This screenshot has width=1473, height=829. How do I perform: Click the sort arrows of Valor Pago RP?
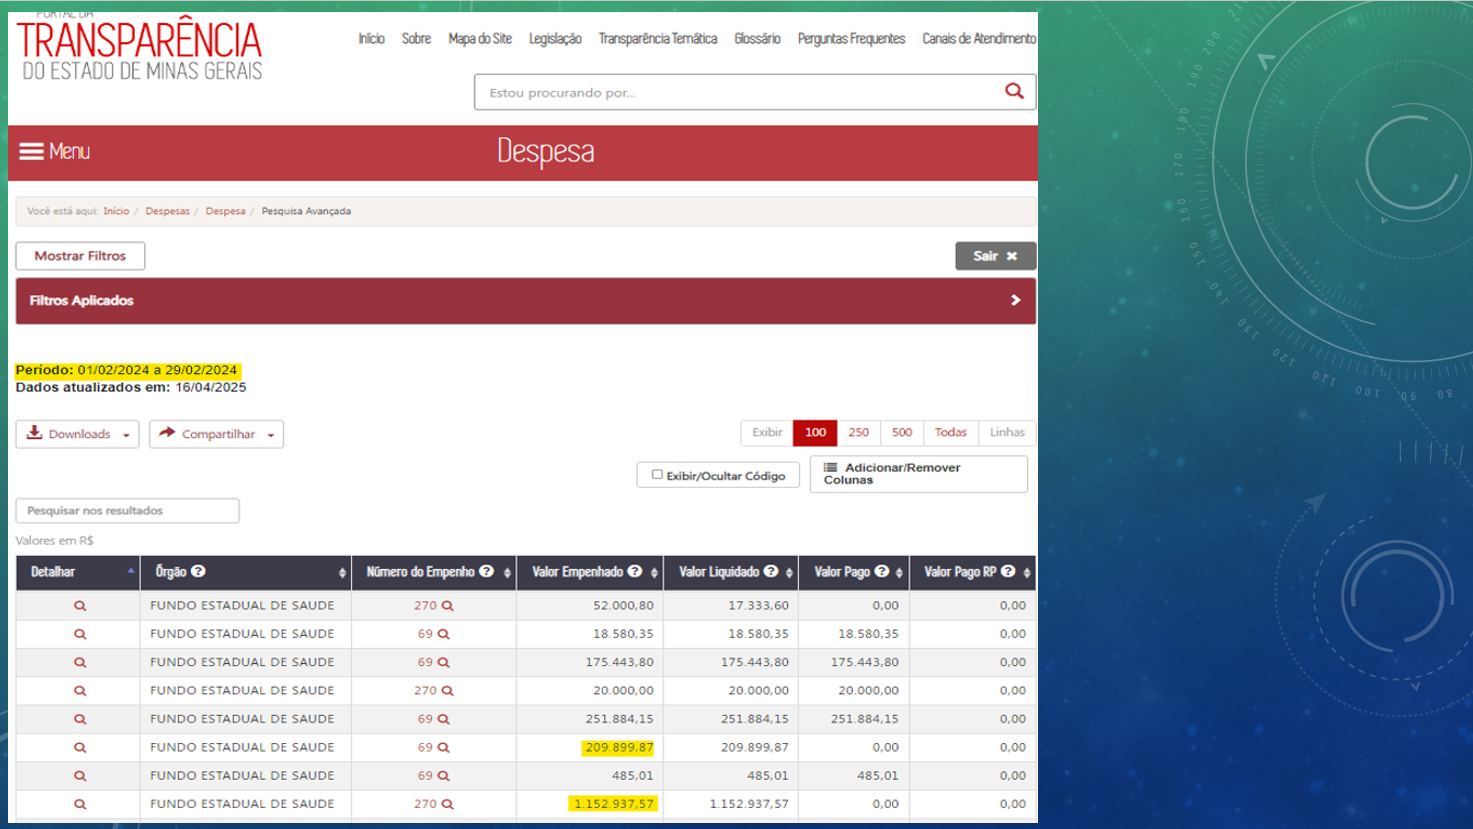(x=1027, y=573)
